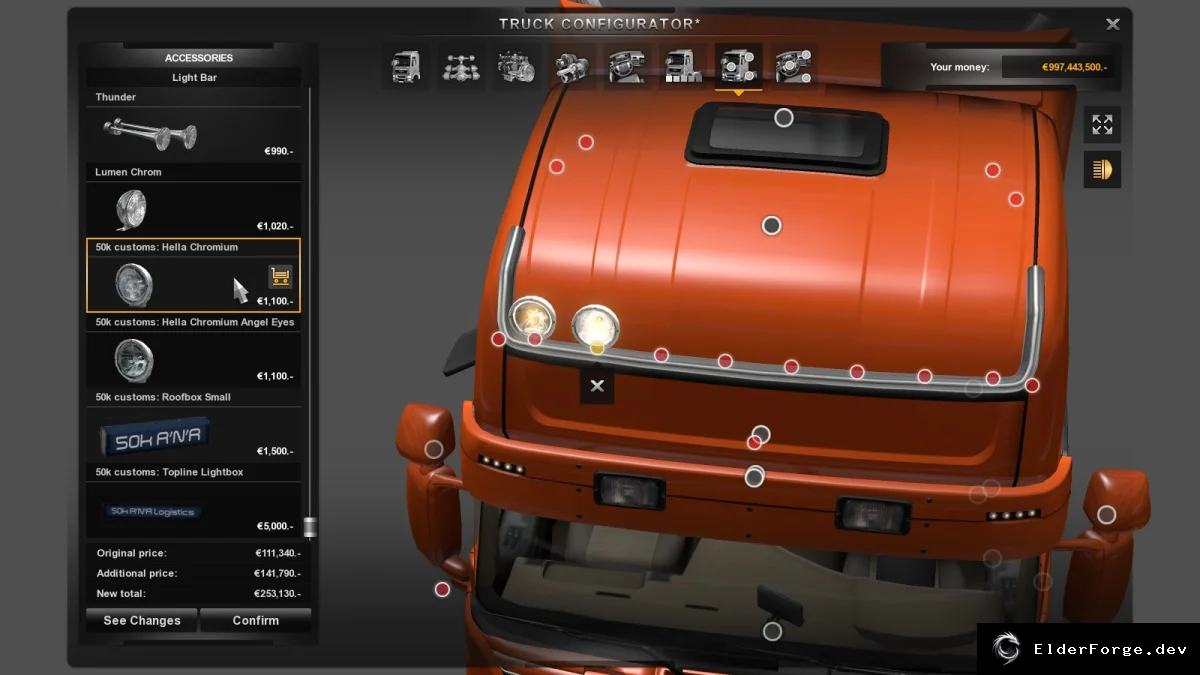Click the ACCESSORIES panel title
The image size is (1200, 675).
pos(199,58)
